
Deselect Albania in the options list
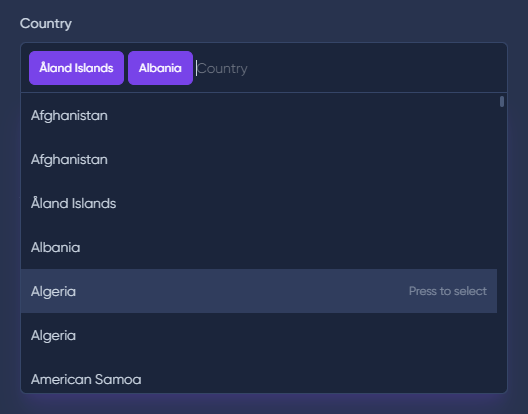(x=259, y=247)
